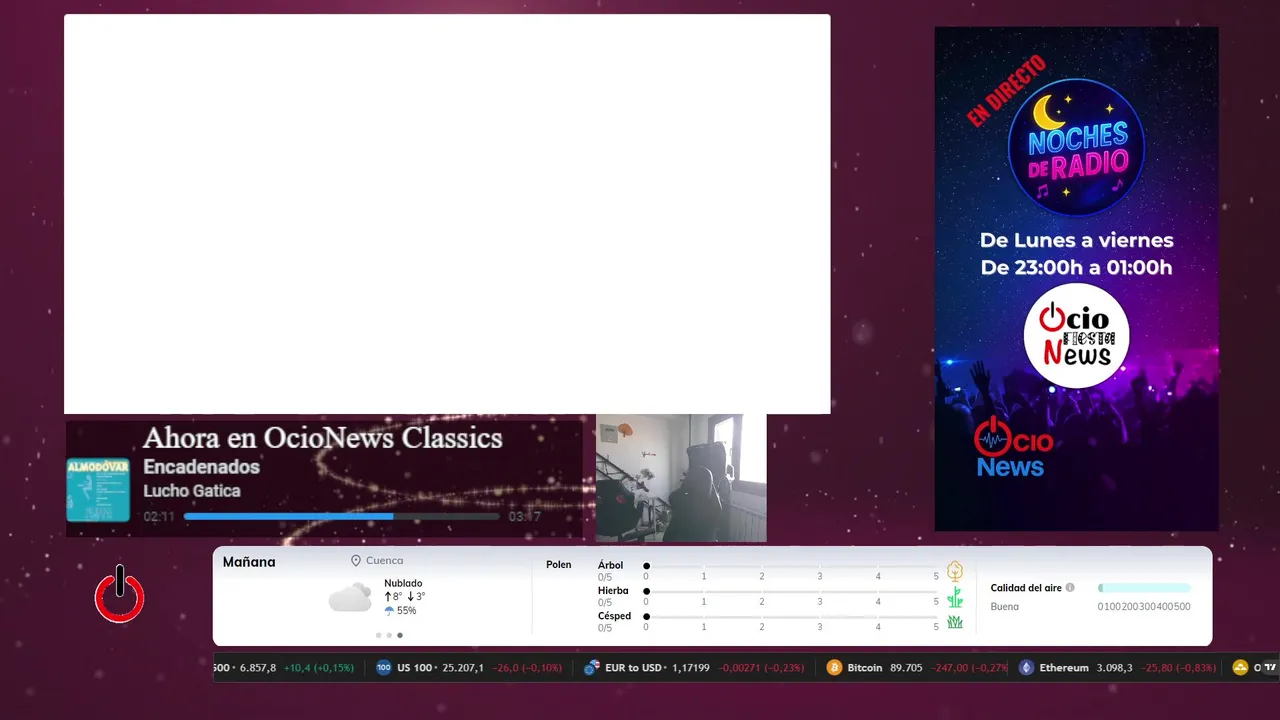Click the Calidad del aire label
The image size is (1280, 720).
click(1026, 588)
